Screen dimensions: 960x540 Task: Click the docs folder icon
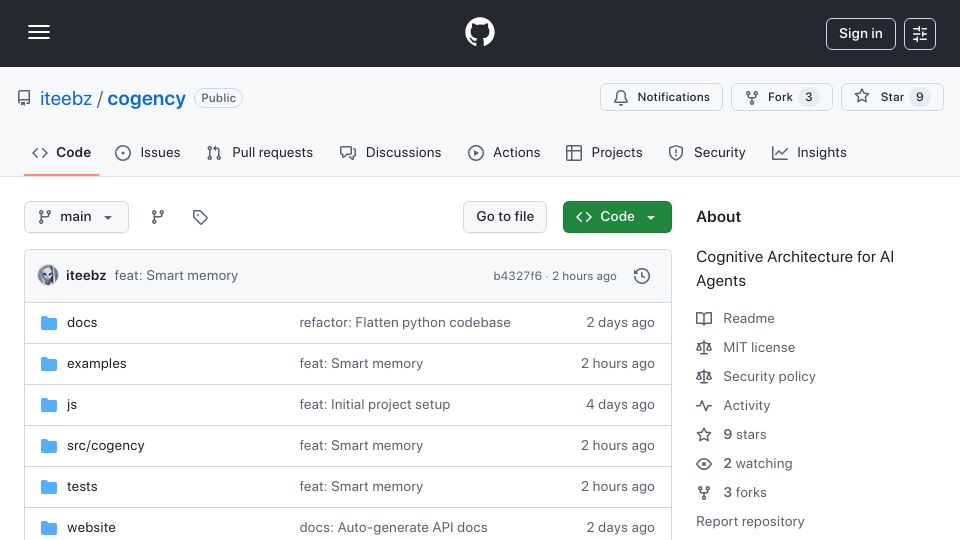49,323
